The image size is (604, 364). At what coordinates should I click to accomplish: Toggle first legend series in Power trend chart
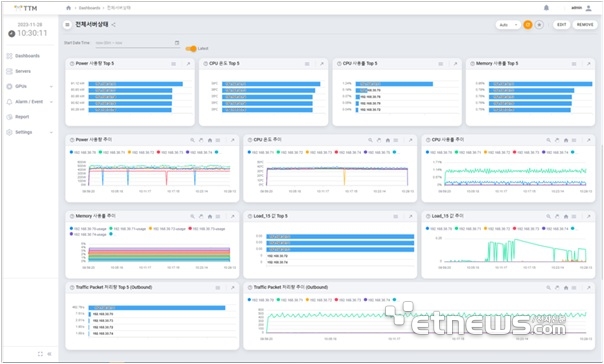click(x=83, y=153)
